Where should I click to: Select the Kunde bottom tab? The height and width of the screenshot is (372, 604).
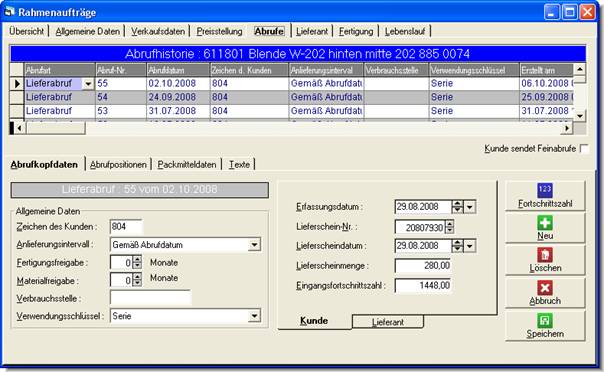point(314,321)
